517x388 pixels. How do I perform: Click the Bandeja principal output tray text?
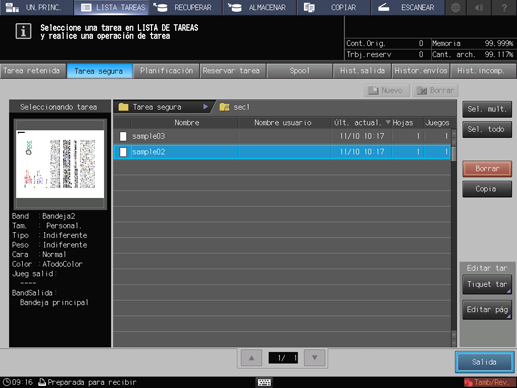[54, 303]
